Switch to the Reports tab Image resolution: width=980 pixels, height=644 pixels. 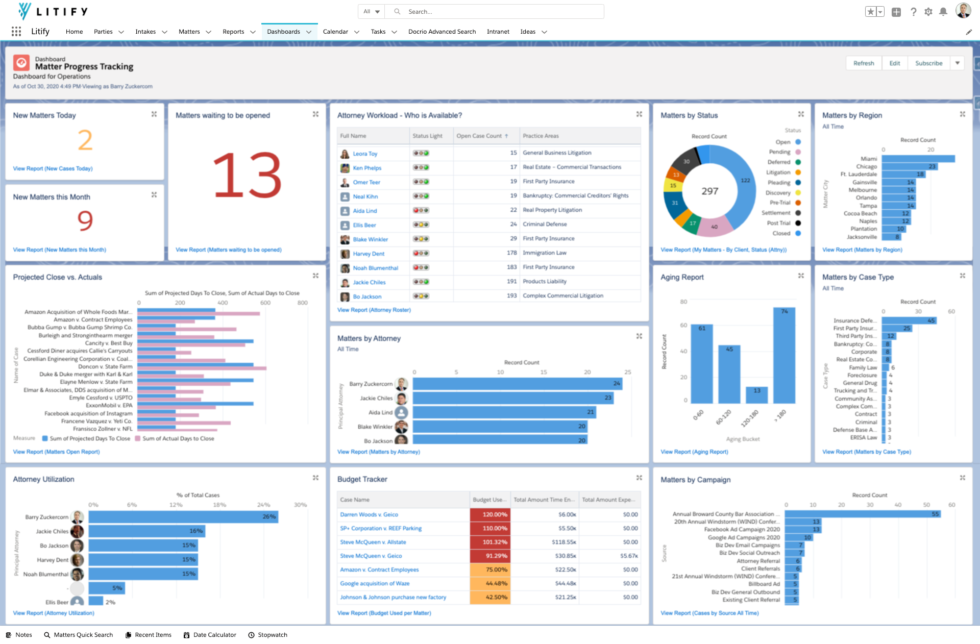click(x=237, y=31)
